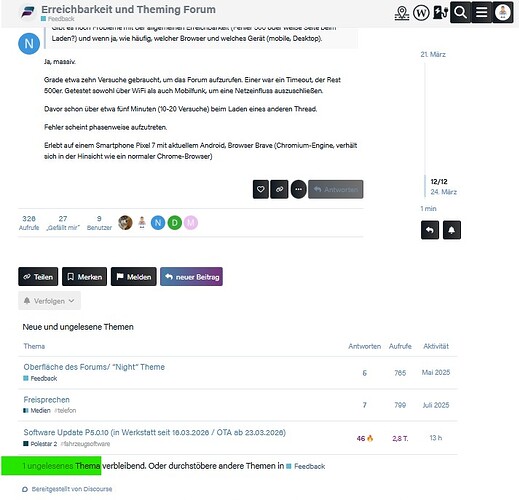The width and height of the screenshot is (519, 500).
Task: Open Bereitgestellt von Discourse link
Action: (x=67, y=489)
